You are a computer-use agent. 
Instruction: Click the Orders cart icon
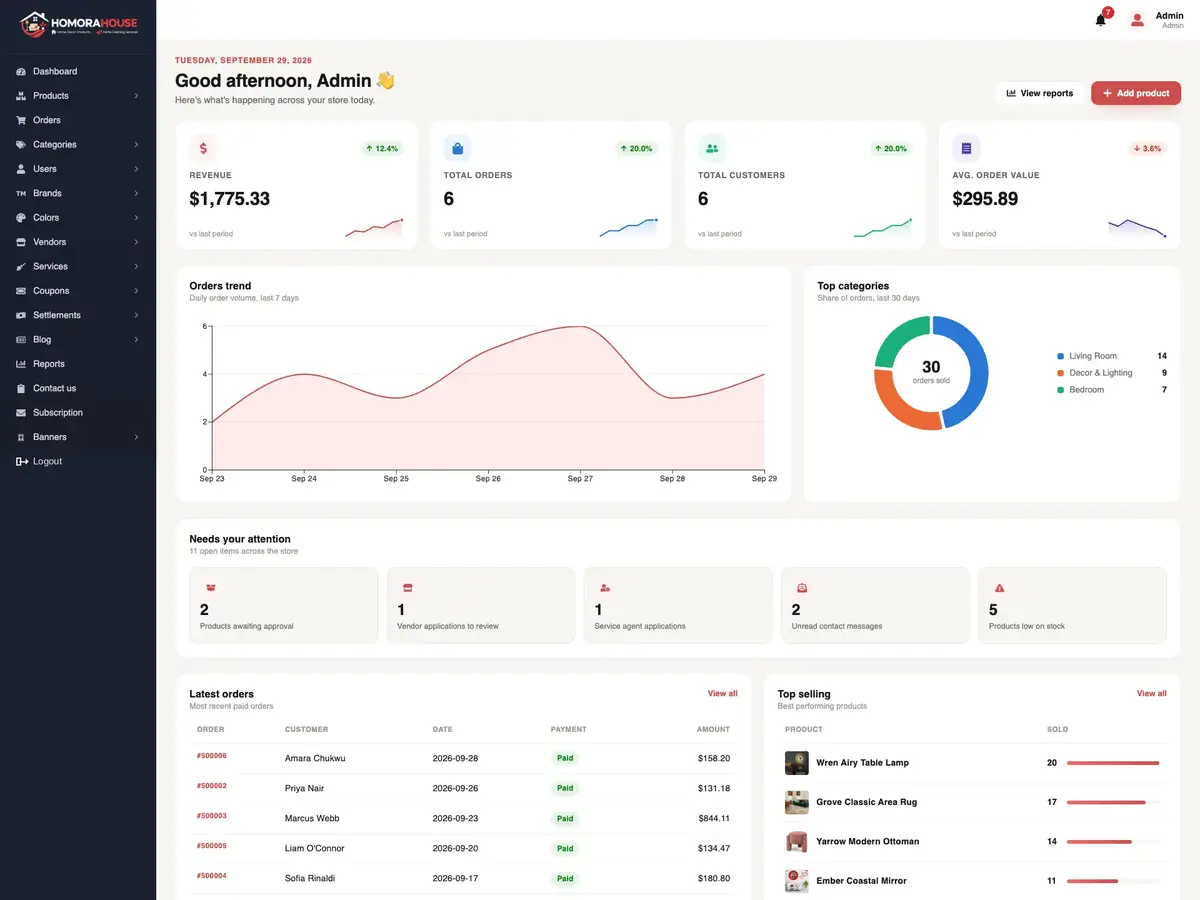[x=22, y=120]
